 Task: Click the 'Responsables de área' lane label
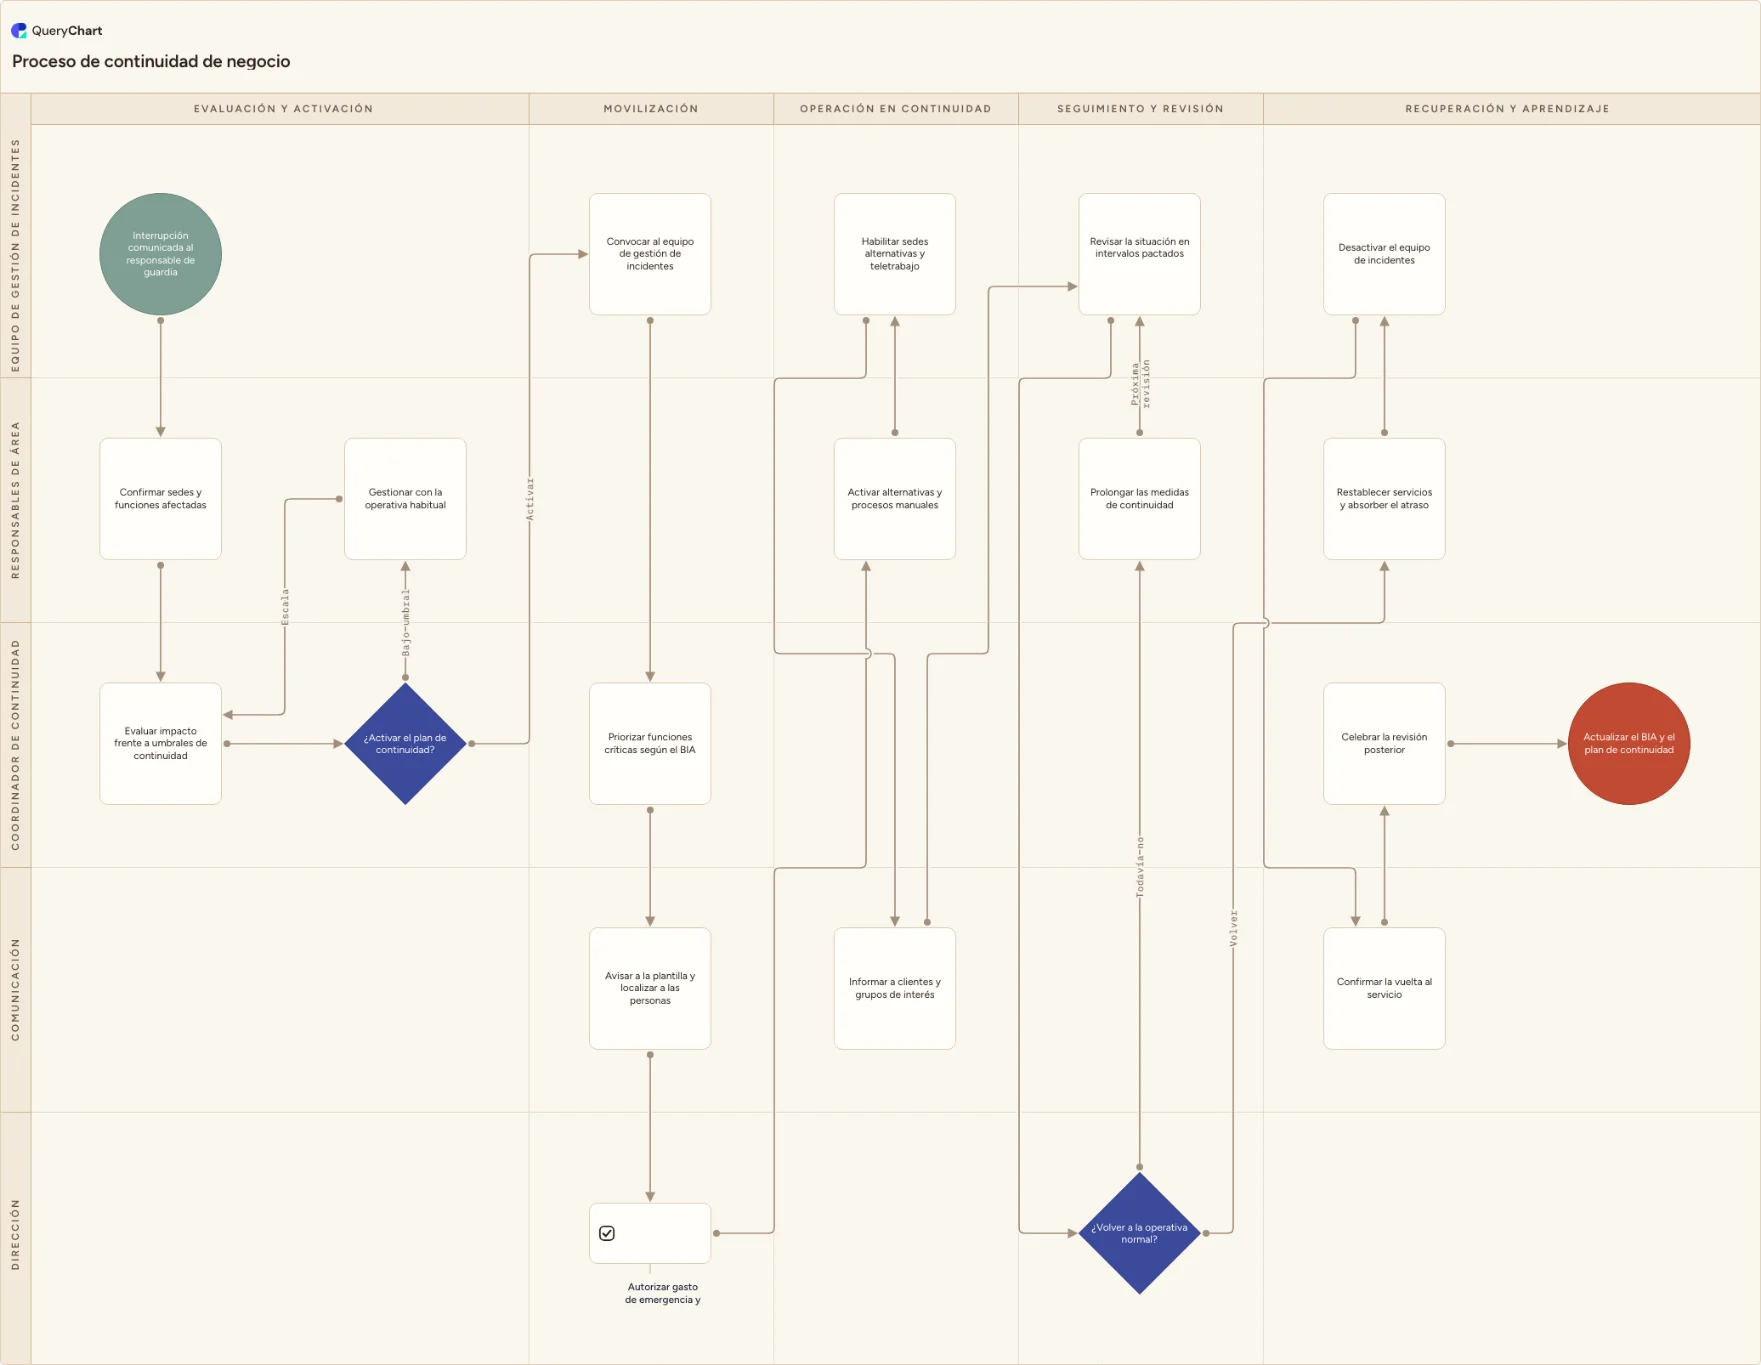click(x=15, y=500)
